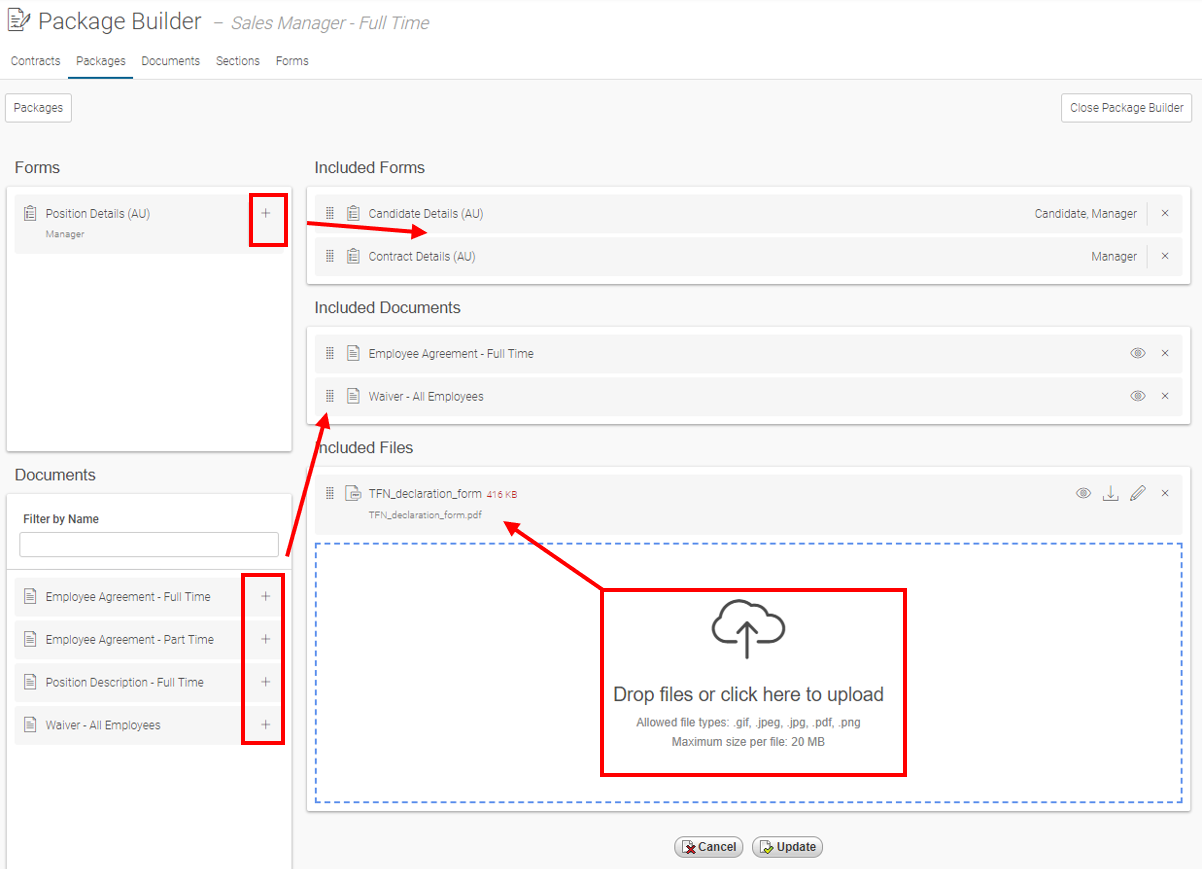Switch to the Contracts tab
The image size is (1203, 869).
click(x=36, y=61)
